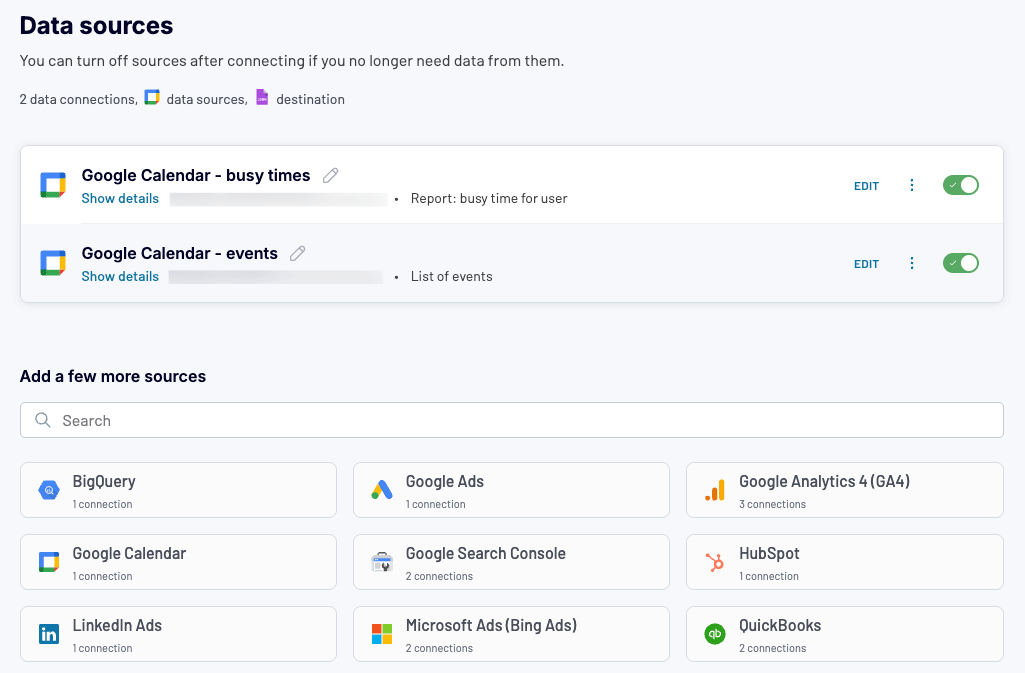Click the Google Calendar data sources summary icon
The height and width of the screenshot is (673, 1025).
(x=152, y=97)
